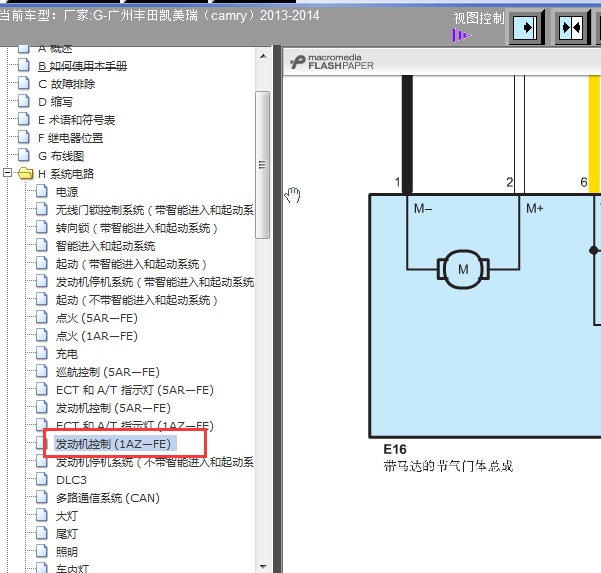Screen dimensions: 601x573
Task: Open B 如何使用本手册 page
Action: [x=82, y=66]
